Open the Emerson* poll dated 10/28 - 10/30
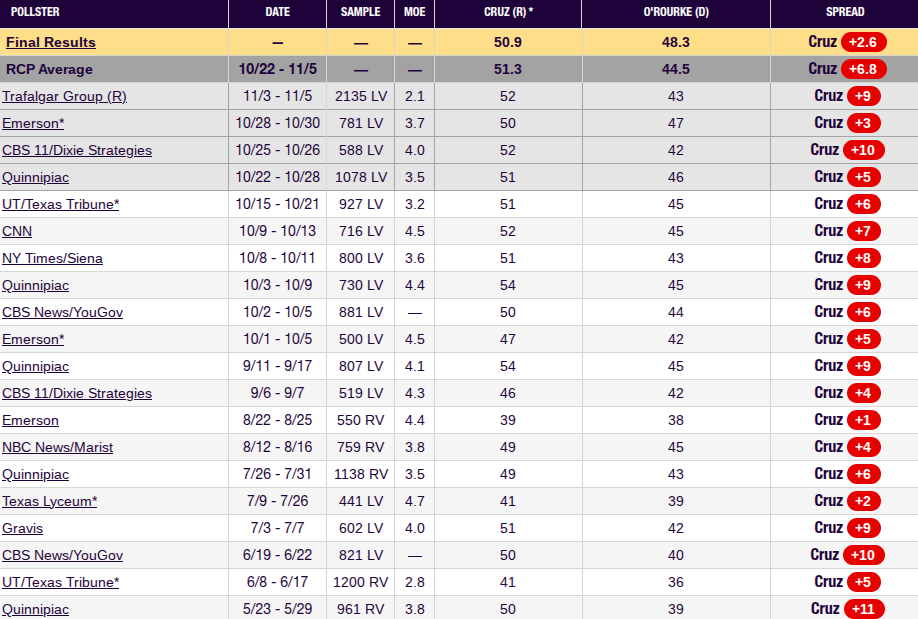Viewport: 918px width, 619px height. 33,123
